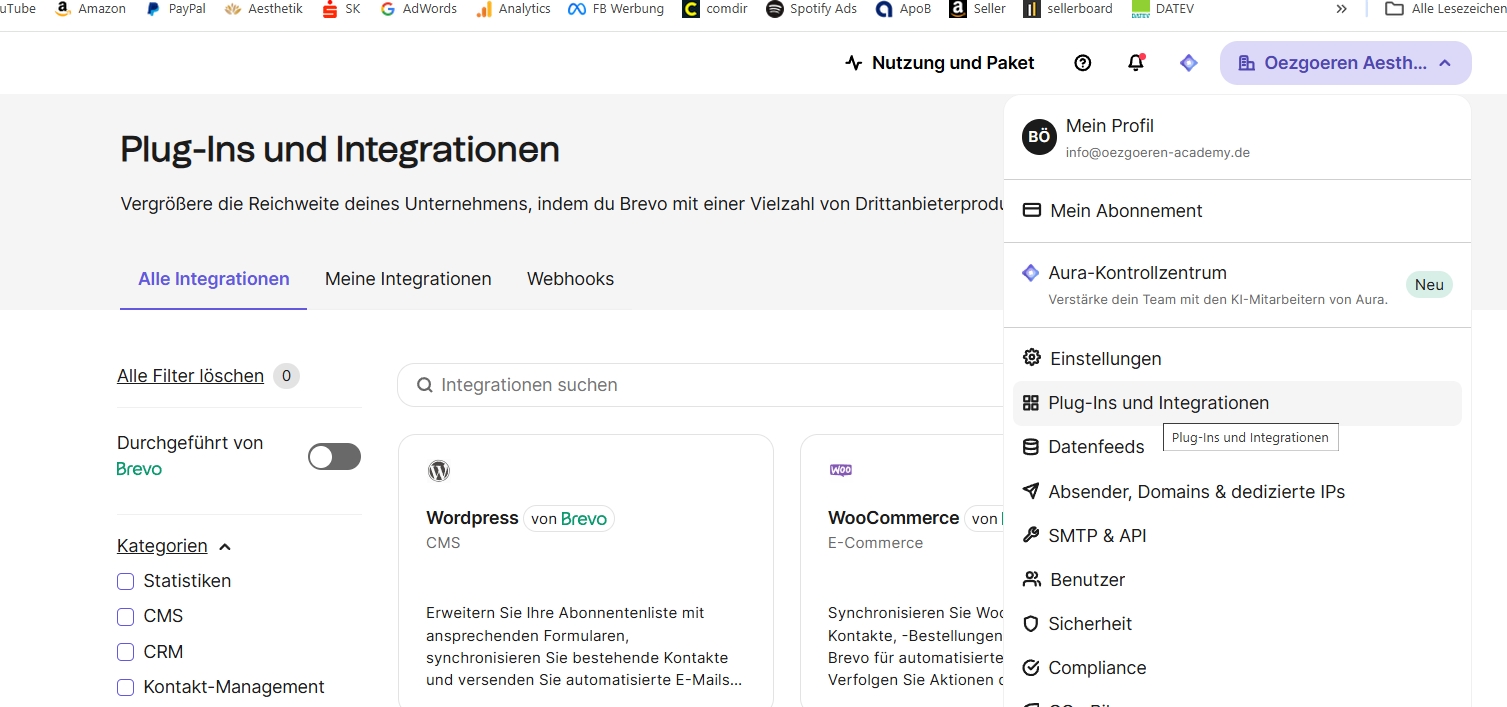Click the BÖ profile avatar
Image resolution: width=1507 pixels, height=707 pixels.
[x=1039, y=137]
